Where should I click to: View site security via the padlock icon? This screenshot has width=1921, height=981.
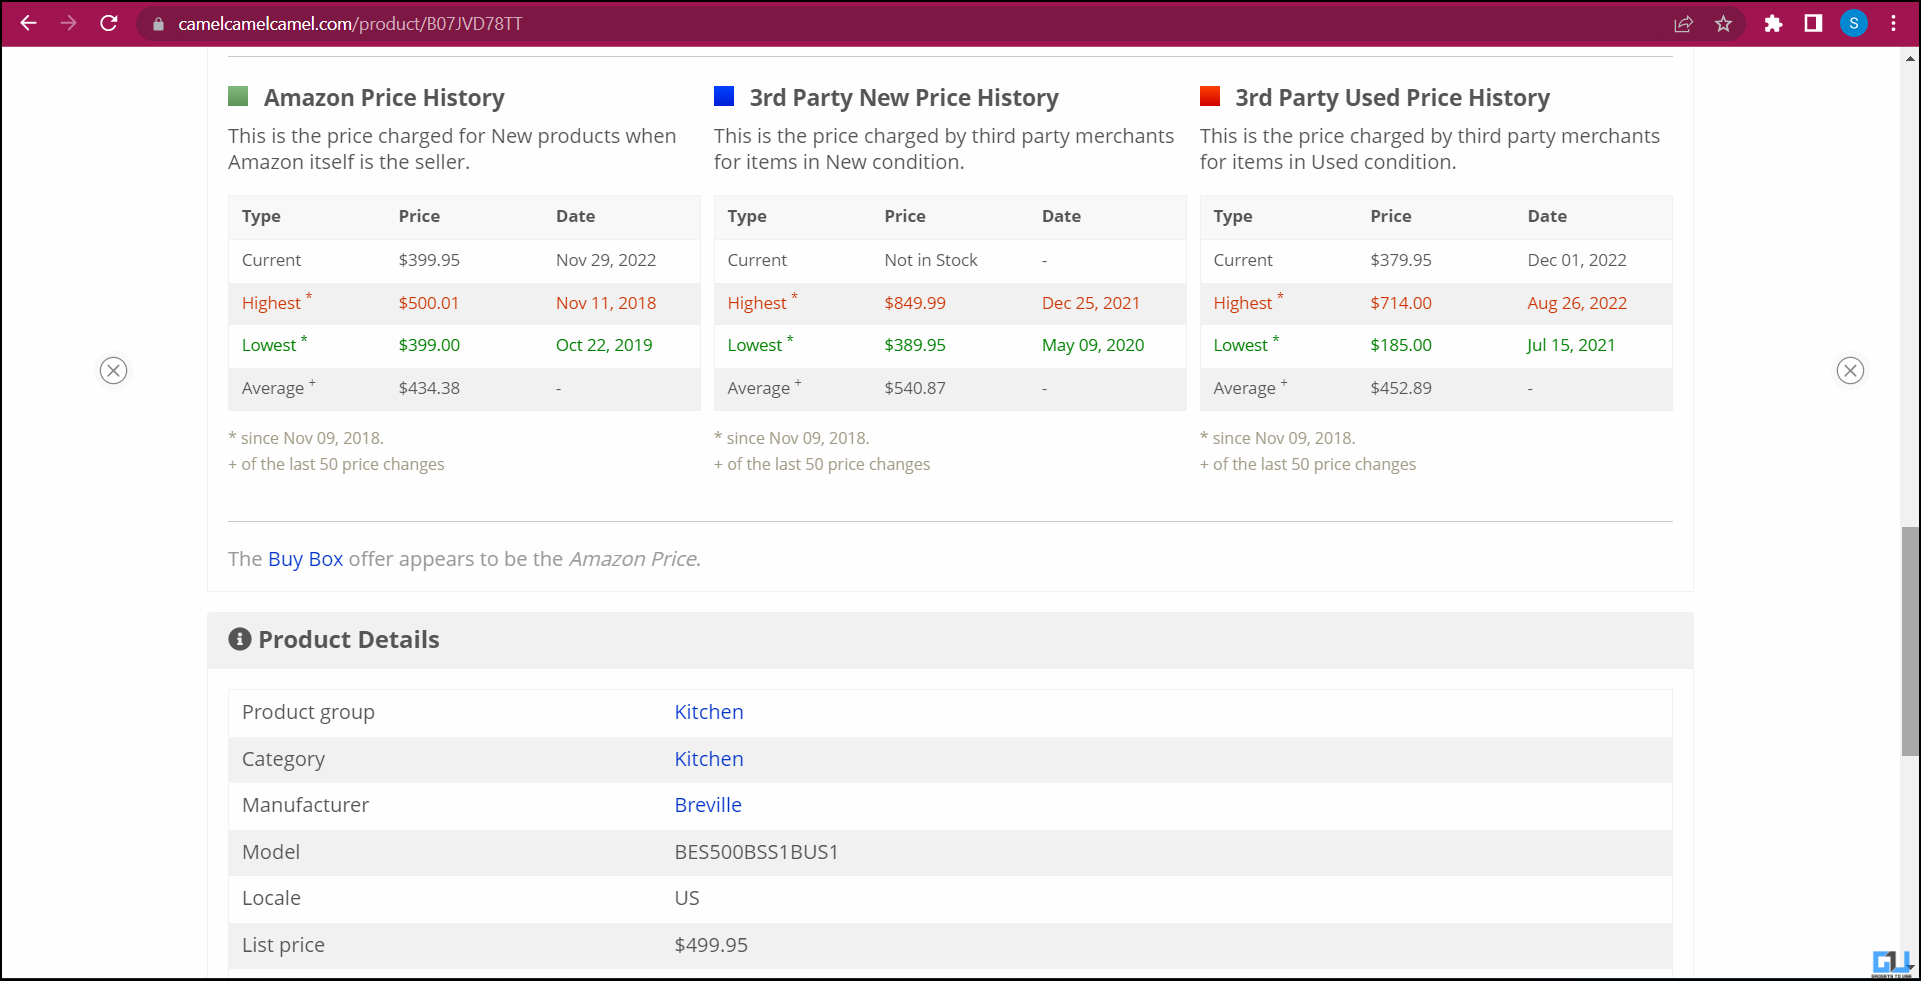[x=157, y=23]
